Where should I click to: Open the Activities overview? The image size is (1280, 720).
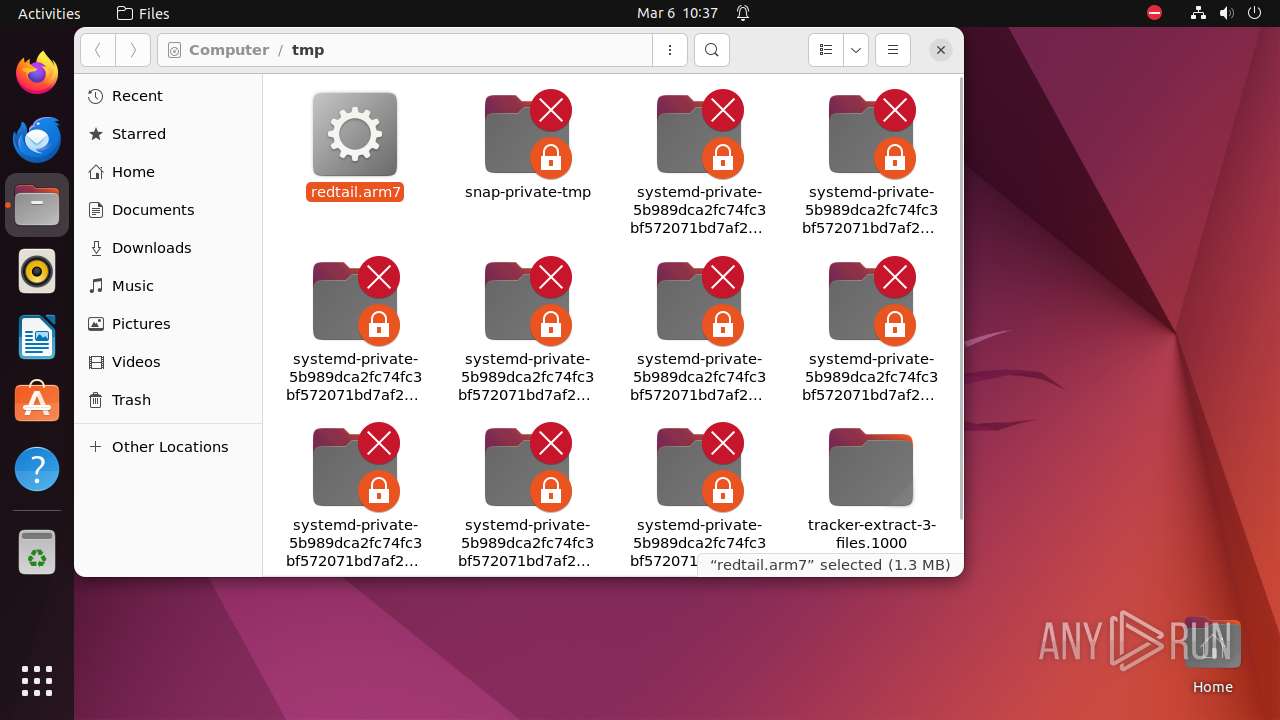pos(49,13)
